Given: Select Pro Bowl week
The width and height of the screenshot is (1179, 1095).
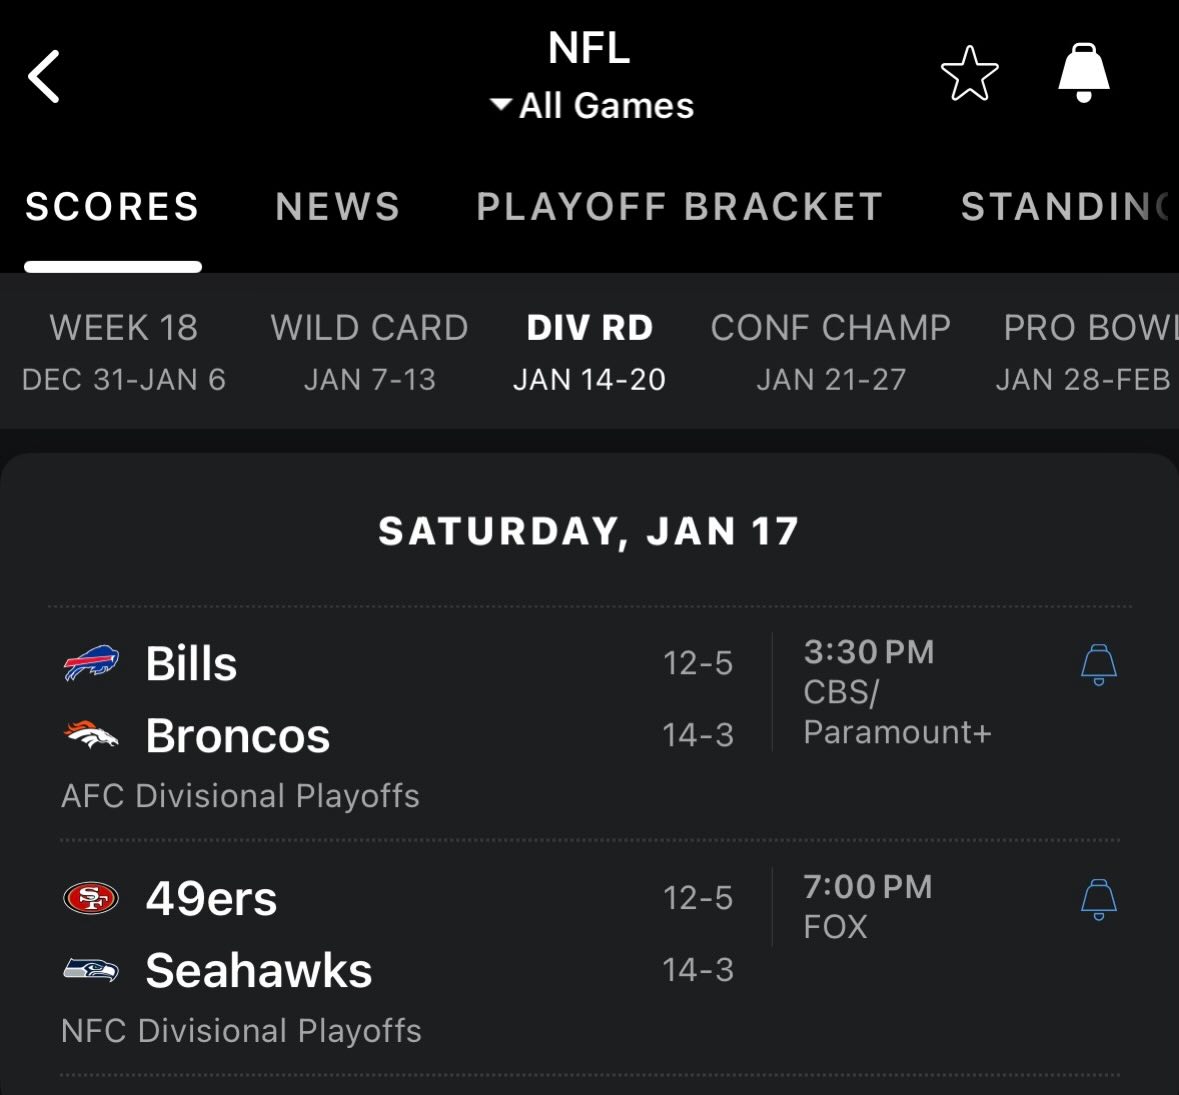Looking at the screenshot, I should click(x=1086, y=352).
